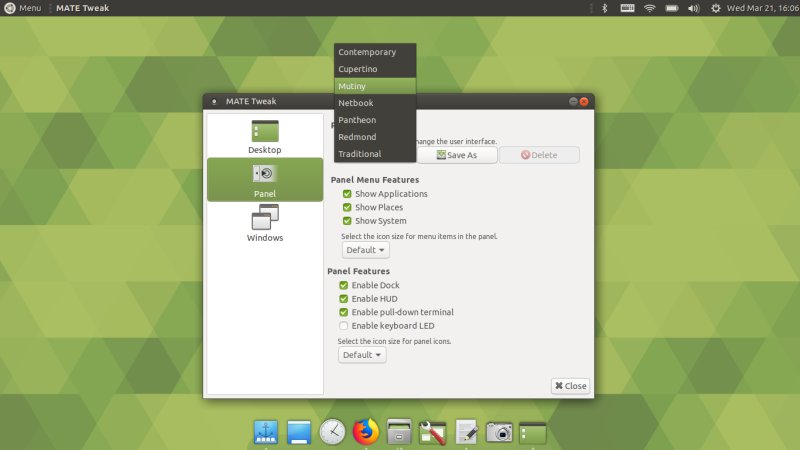Open Firefox from the dock
Screen dimensions: 800x450
coord(366,431)
